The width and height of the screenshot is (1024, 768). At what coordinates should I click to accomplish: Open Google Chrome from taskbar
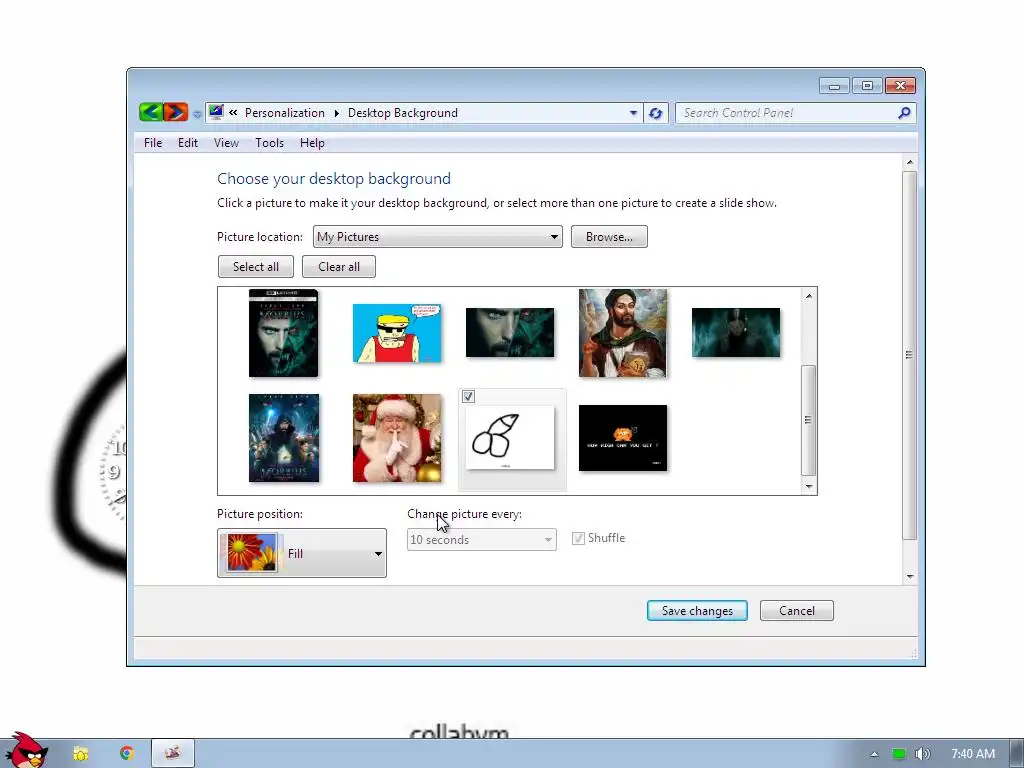point(127,754)
